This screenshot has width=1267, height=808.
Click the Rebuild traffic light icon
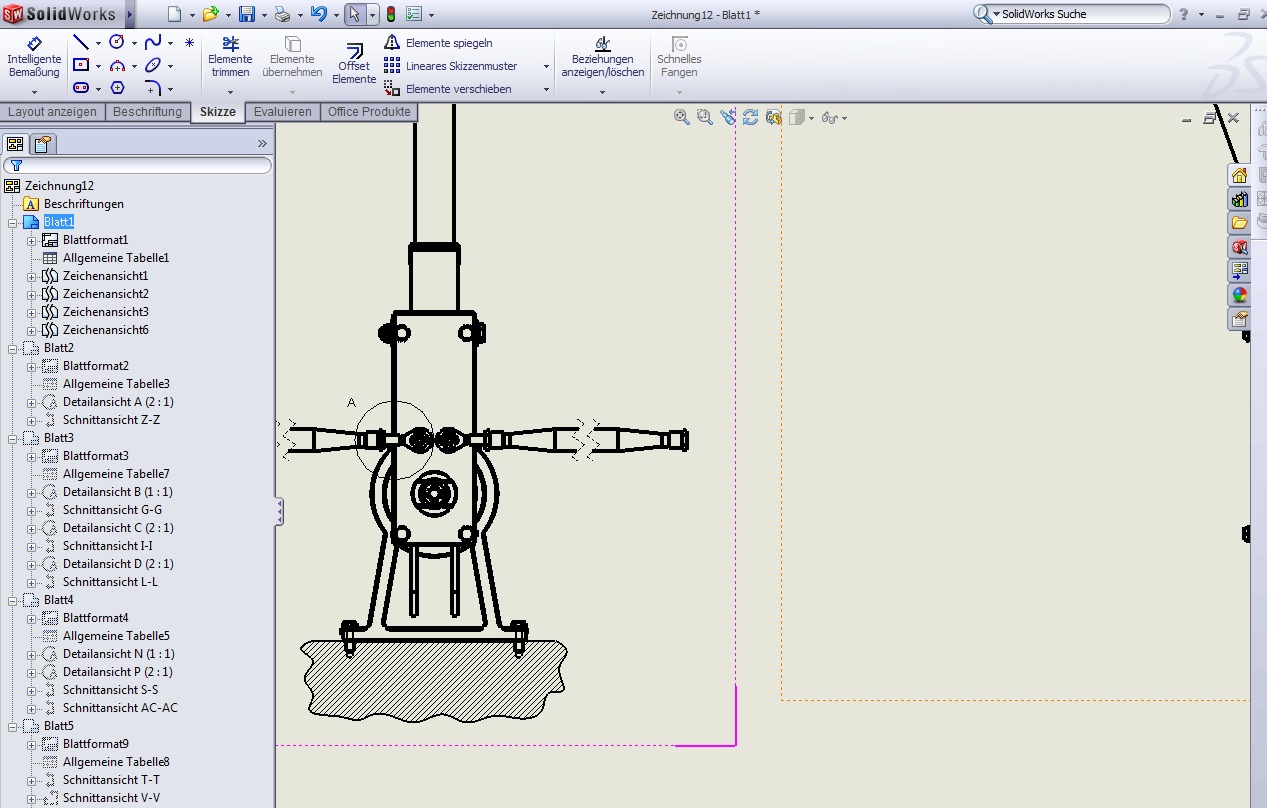391,14
